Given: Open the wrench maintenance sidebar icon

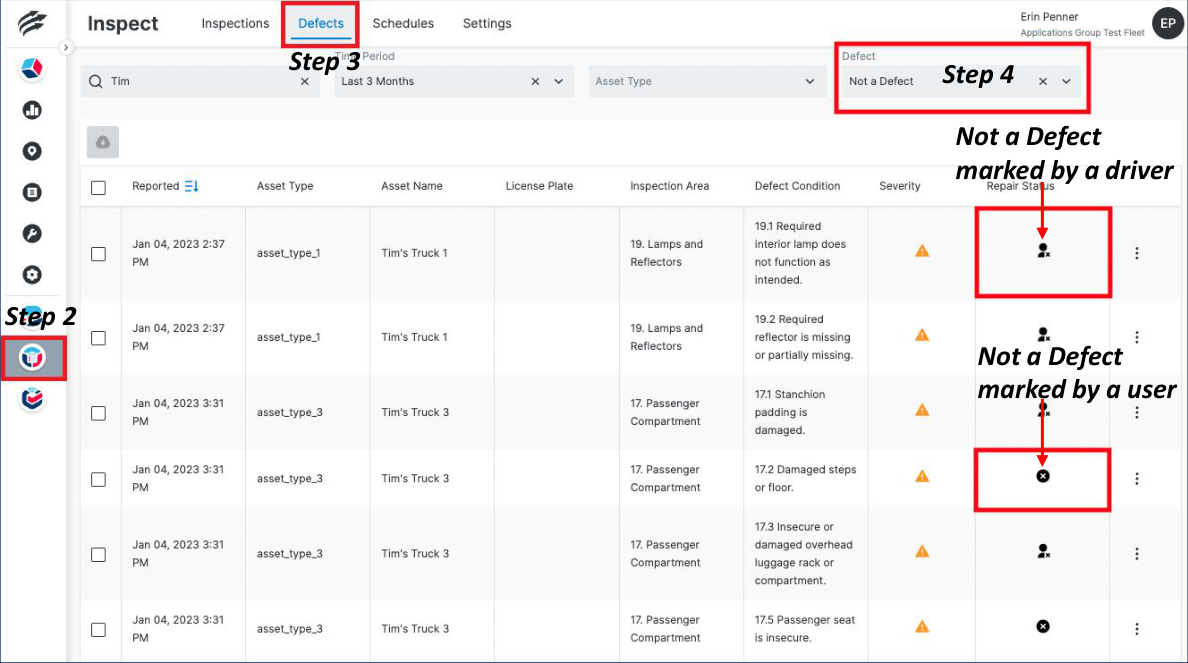Looking at the screenshot, I should click(32, 233).
